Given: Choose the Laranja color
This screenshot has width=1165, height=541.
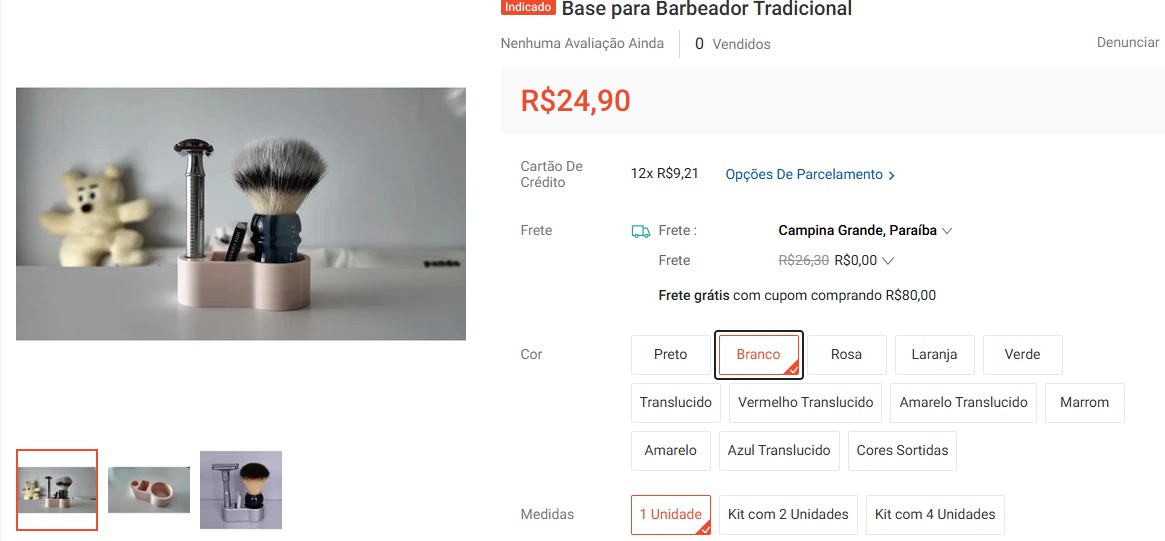Looking at the screenshot, I should pyautogui.click(x=935, y=354).
